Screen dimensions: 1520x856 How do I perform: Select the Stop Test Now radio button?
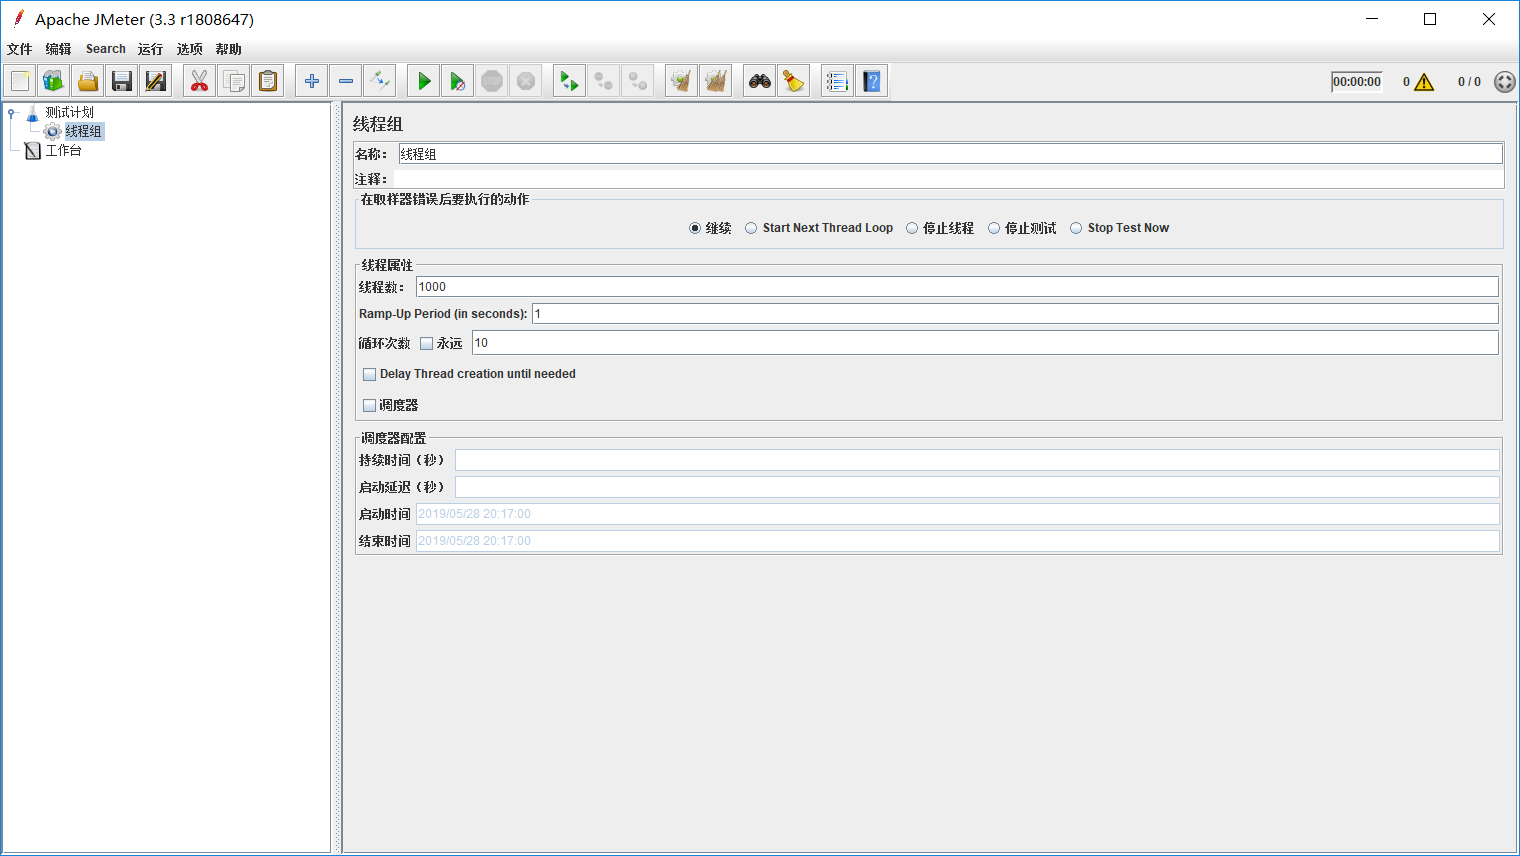tap(1076, 227)
